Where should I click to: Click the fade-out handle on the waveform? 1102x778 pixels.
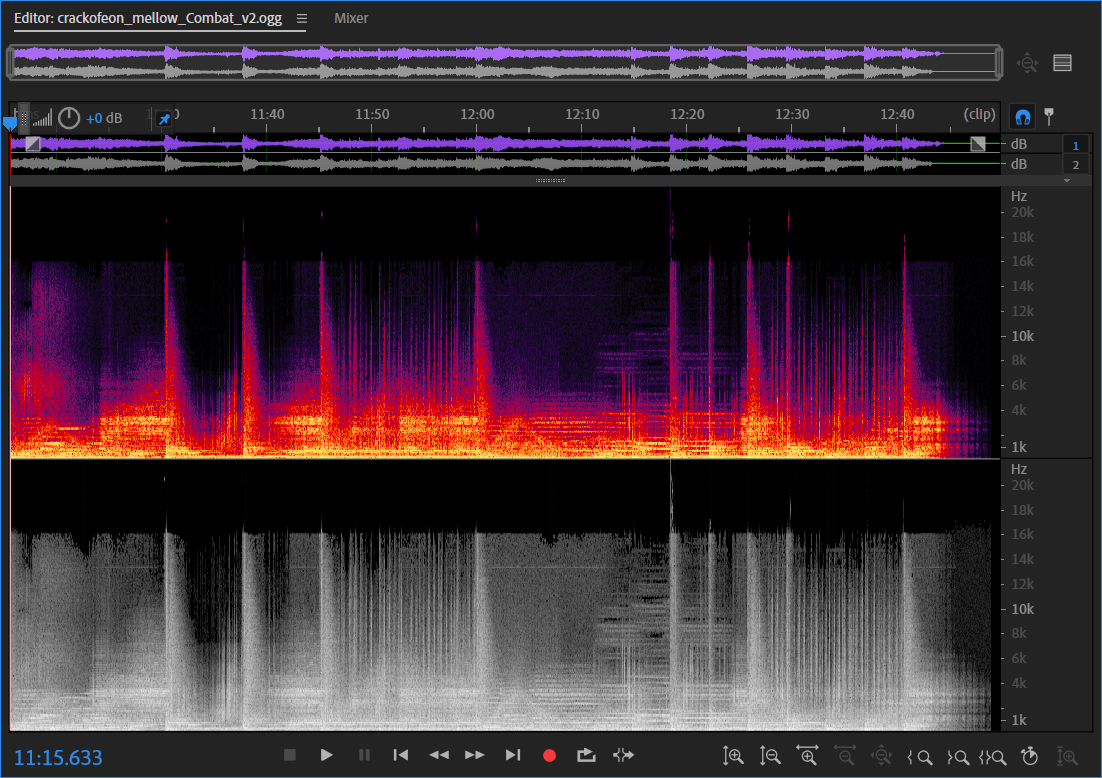tap(978, 144)
